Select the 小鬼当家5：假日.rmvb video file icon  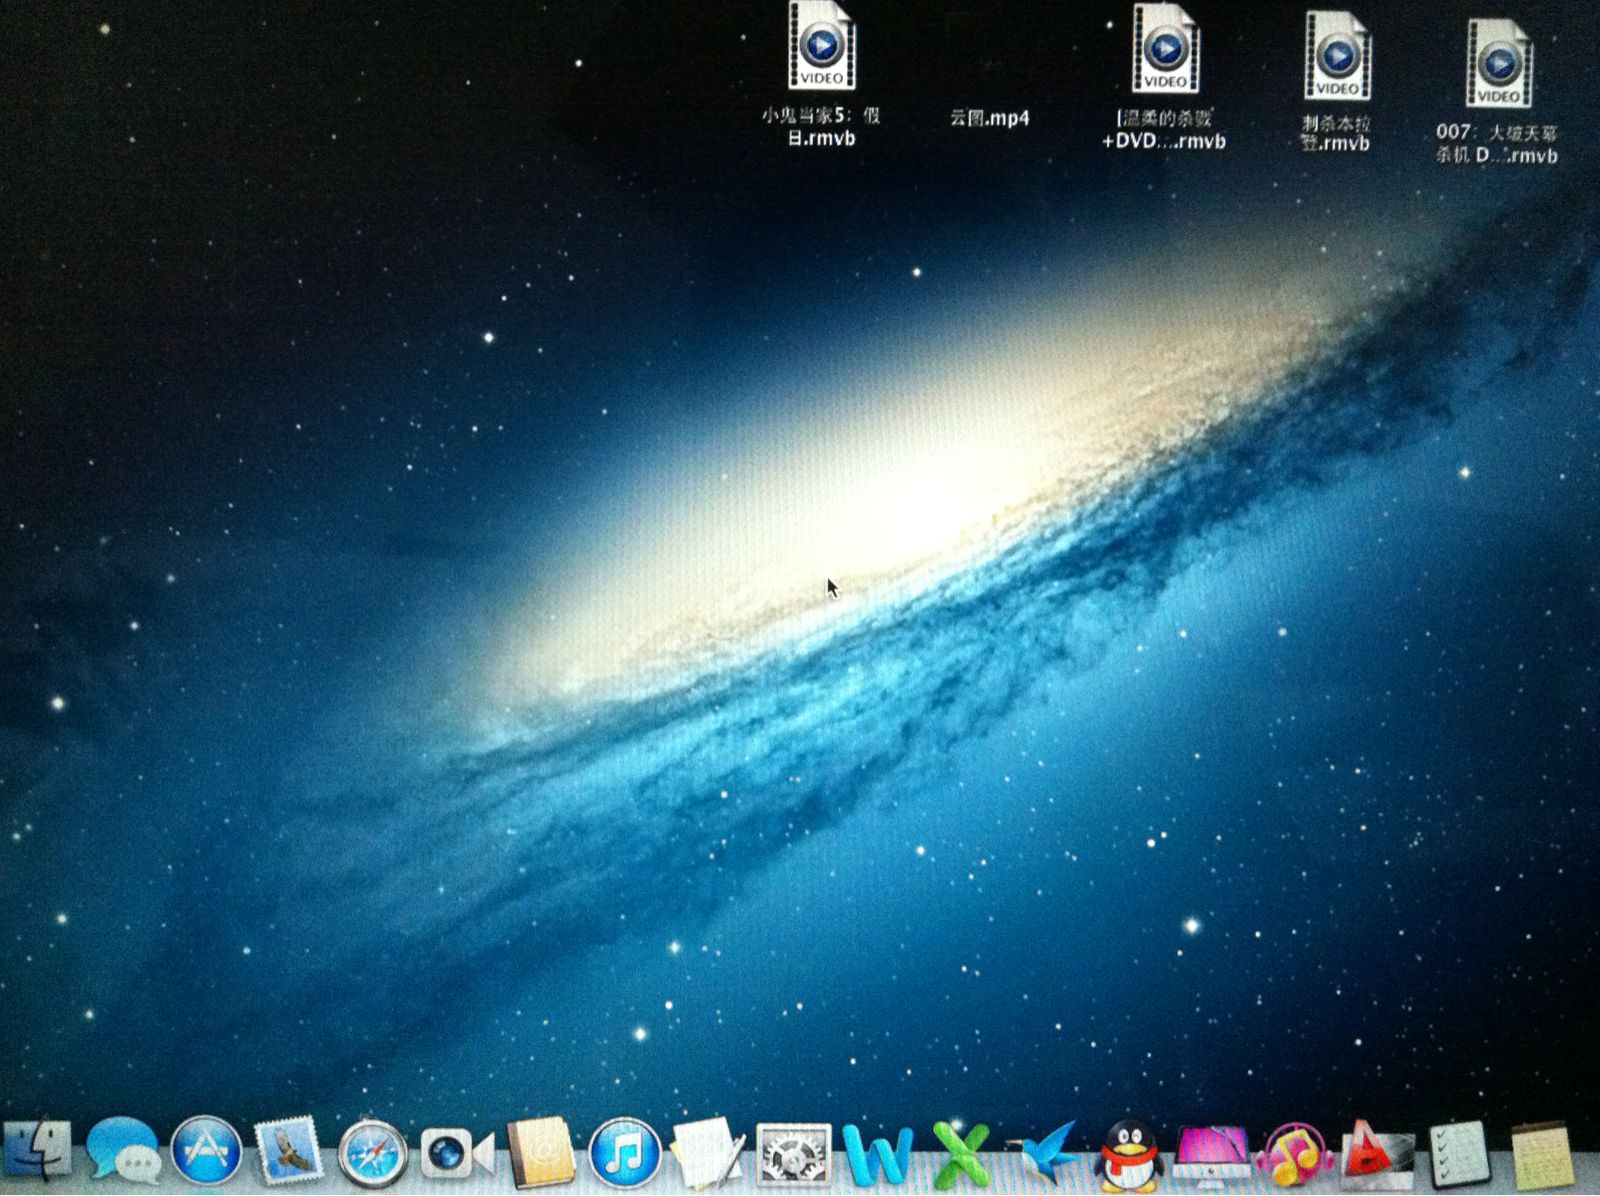[821, 45]
